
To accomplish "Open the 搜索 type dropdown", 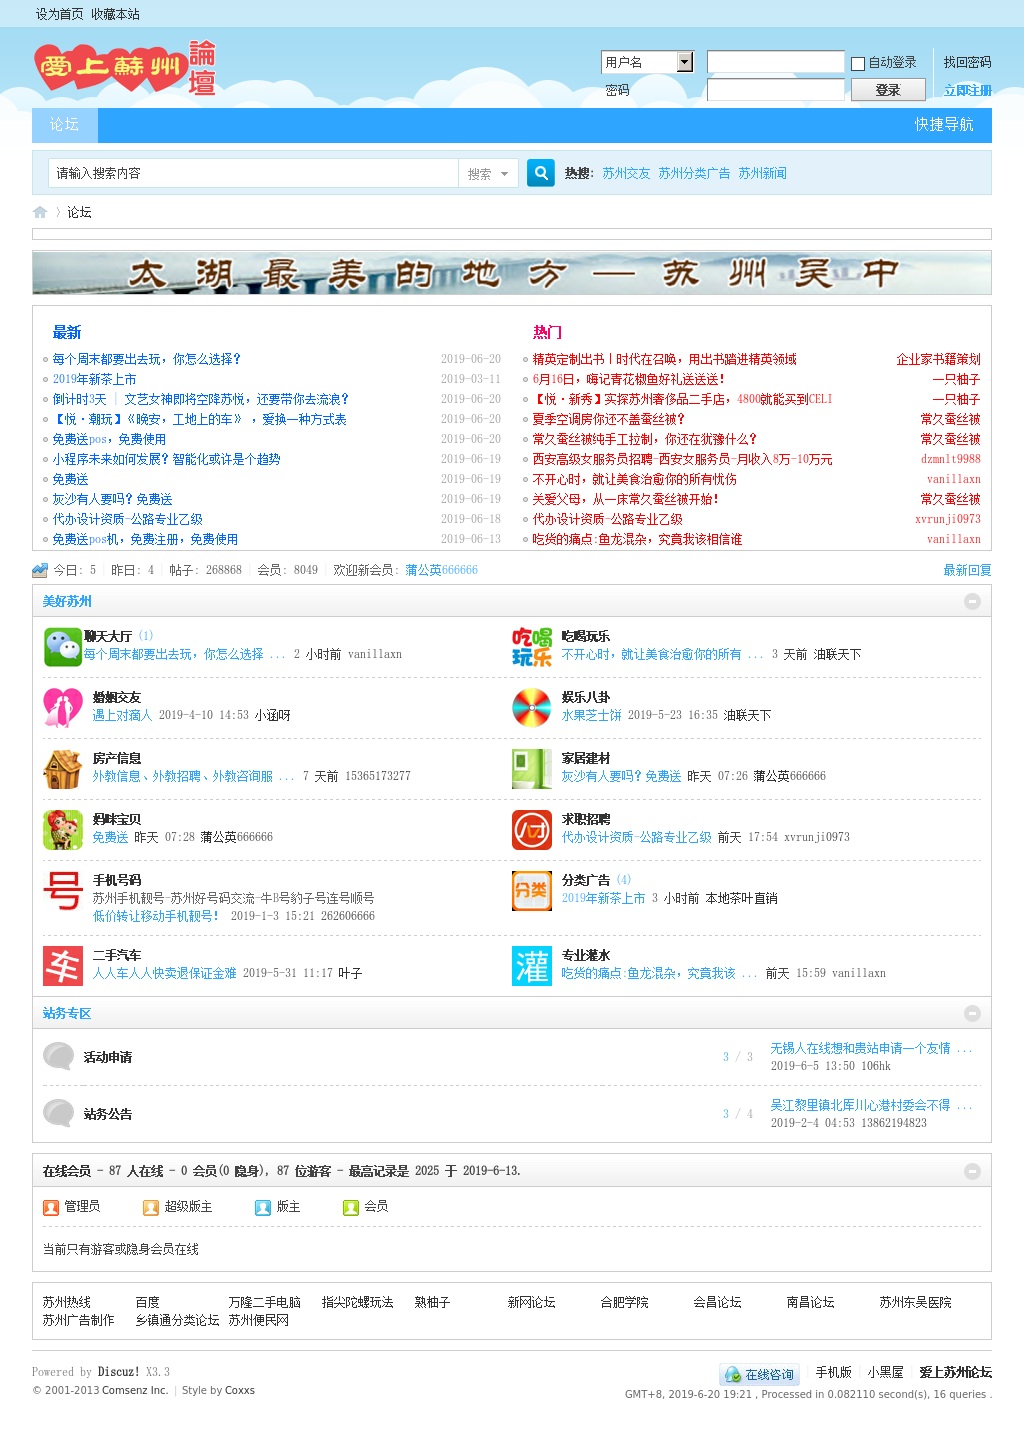I will coord(488,173).
